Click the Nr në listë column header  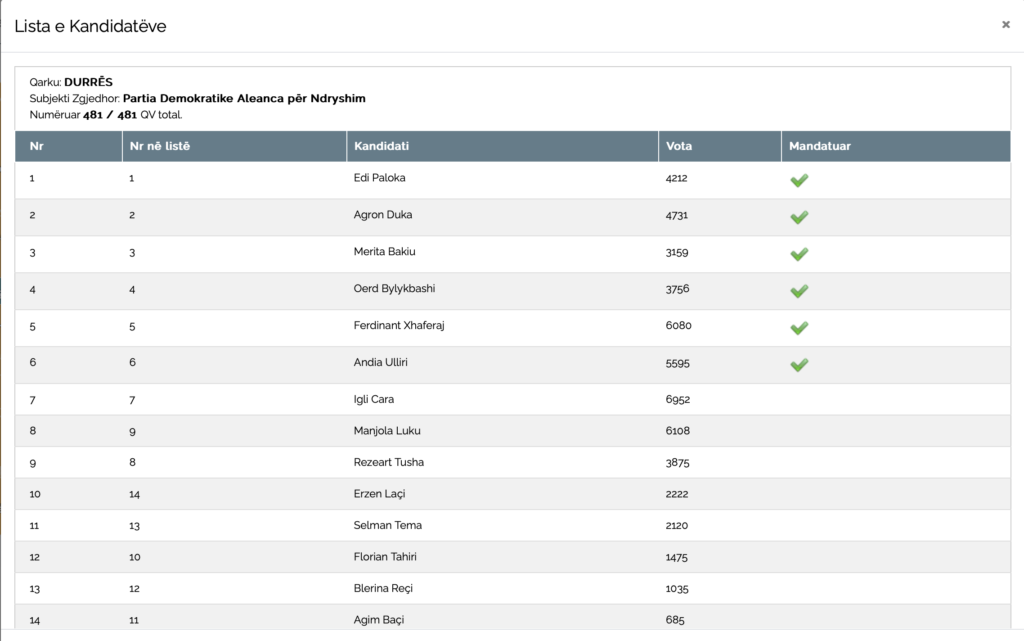[x=159, y=146]
